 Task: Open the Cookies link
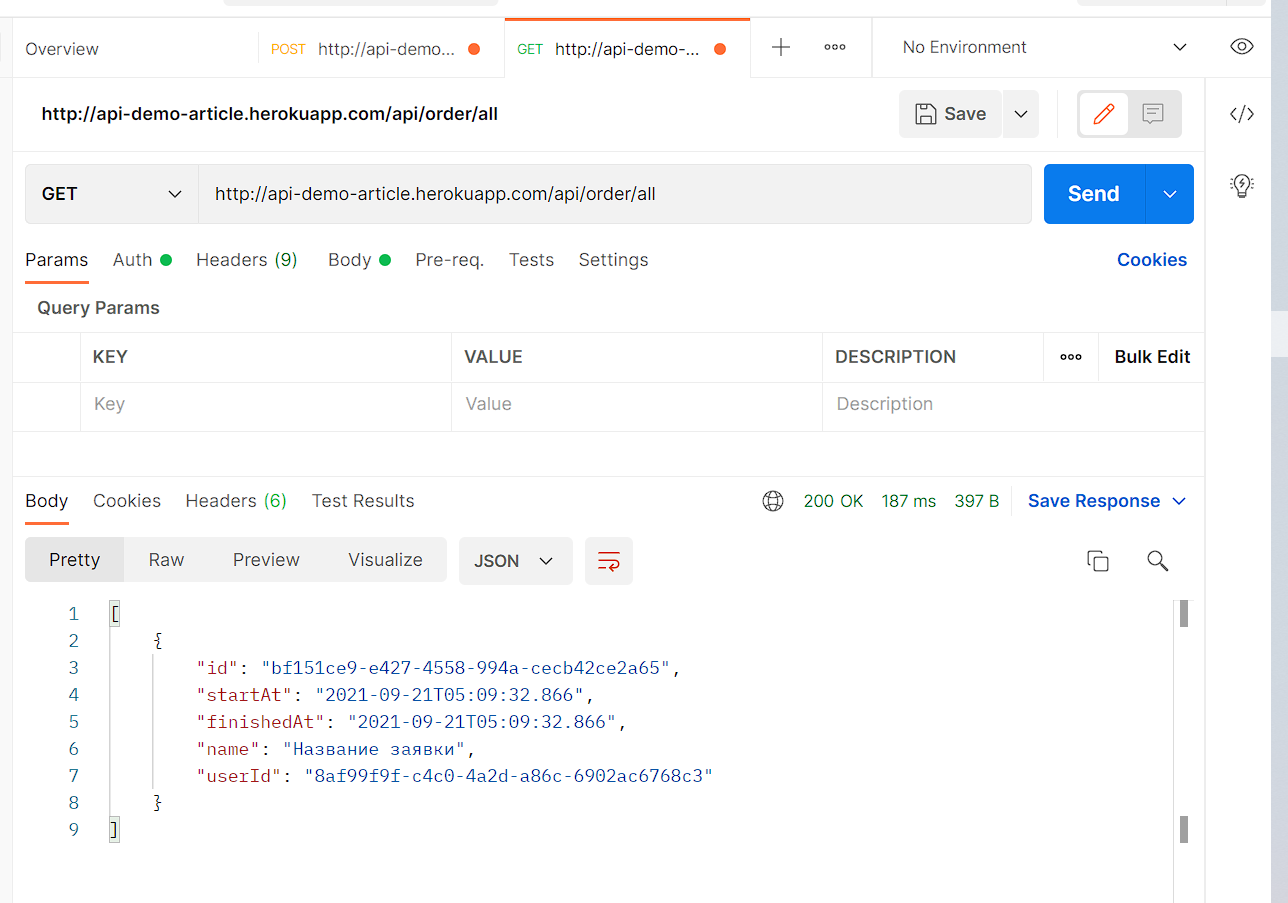[x=1151, y=260]
